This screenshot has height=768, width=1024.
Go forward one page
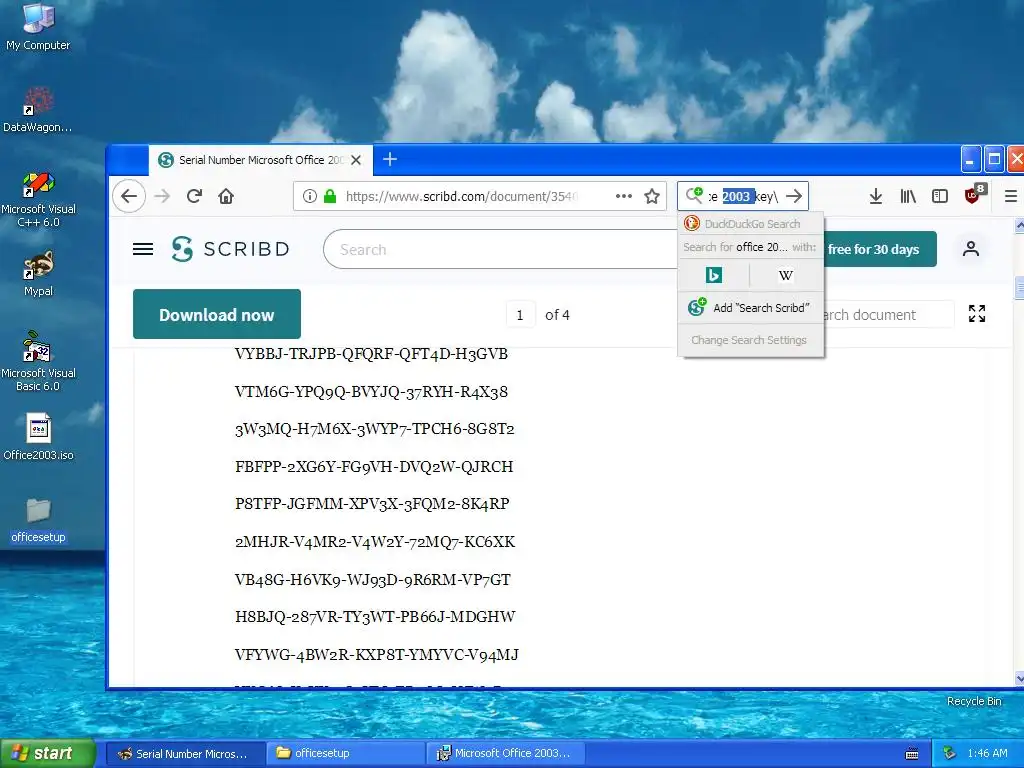[162, 196]
